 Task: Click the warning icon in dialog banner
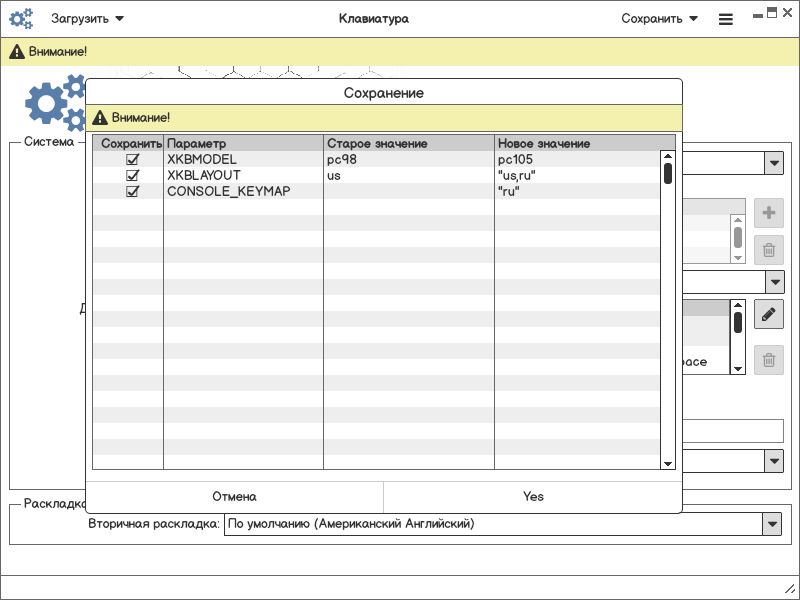point(100,118)
